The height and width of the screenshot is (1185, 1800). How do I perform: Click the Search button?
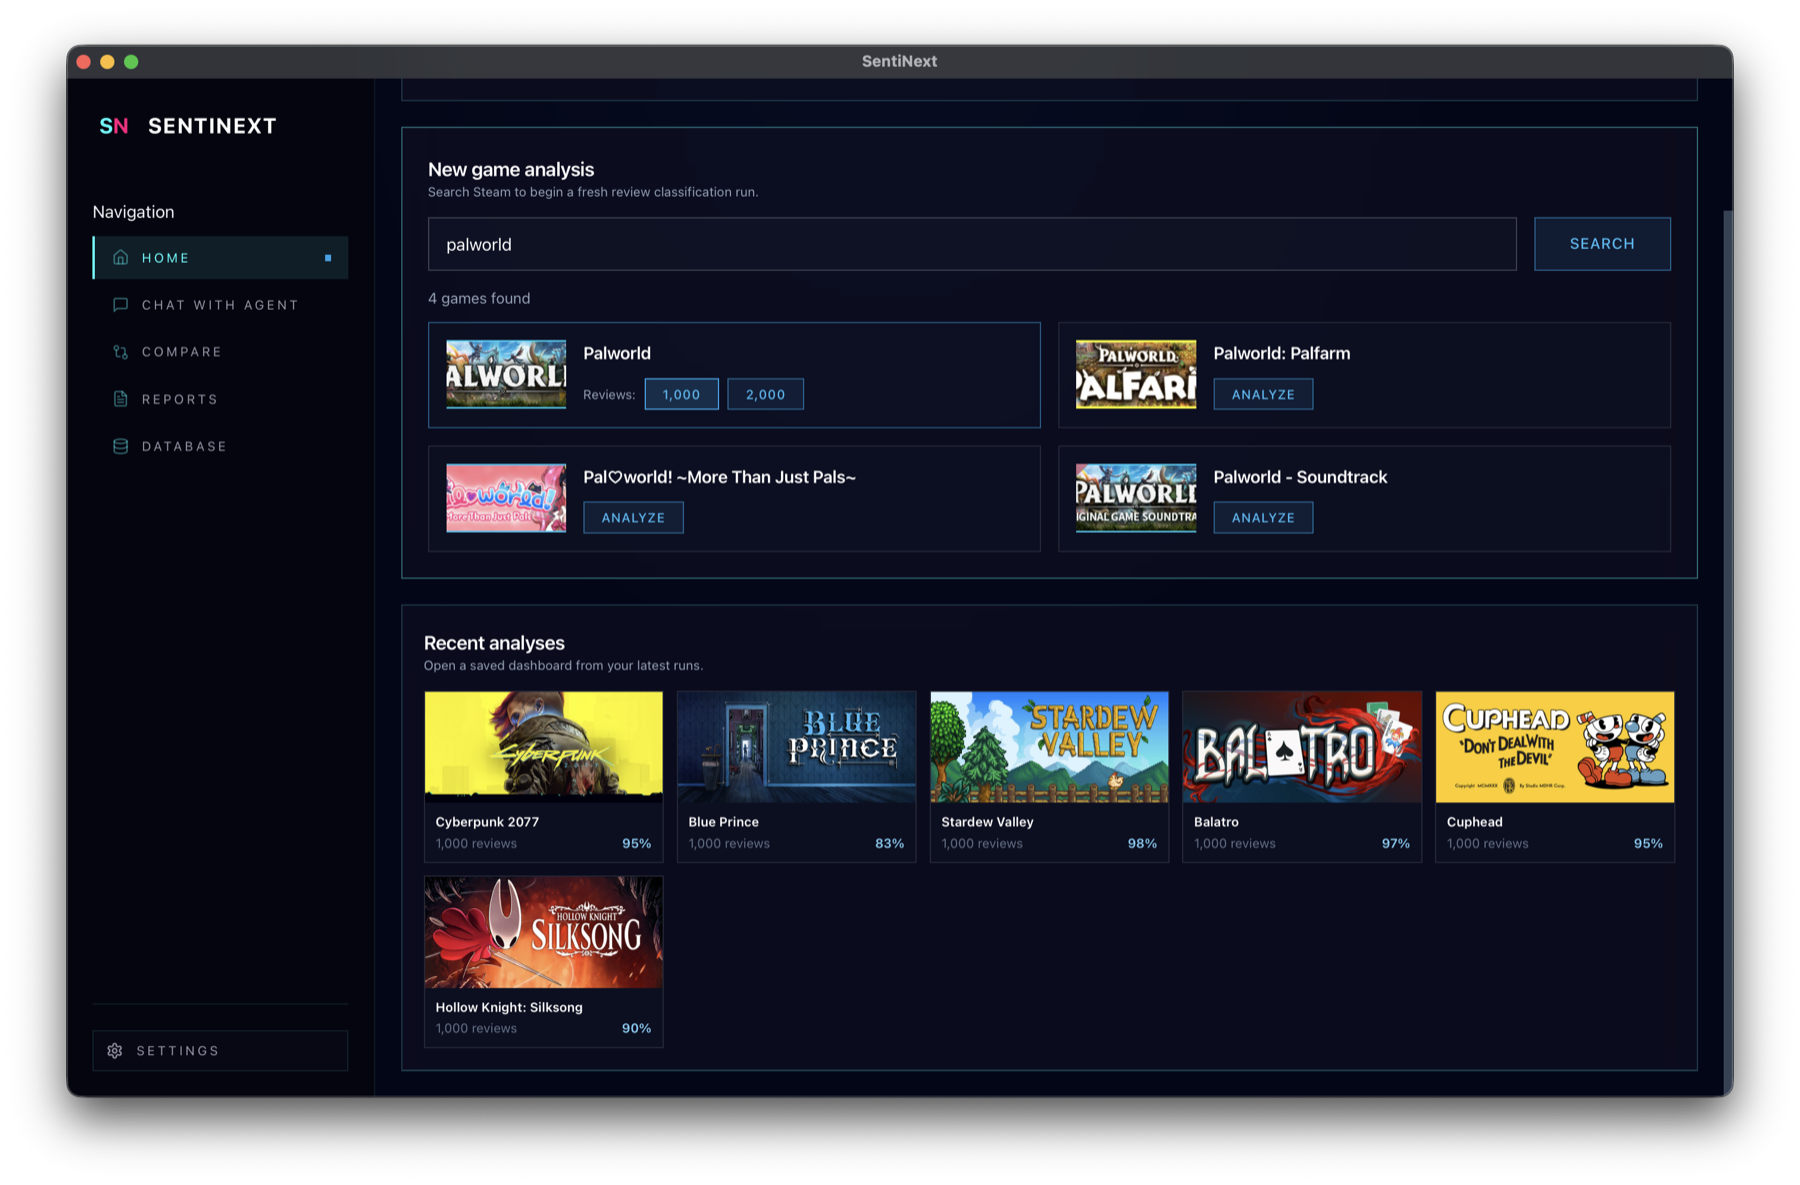click(x=1602, y=244)
